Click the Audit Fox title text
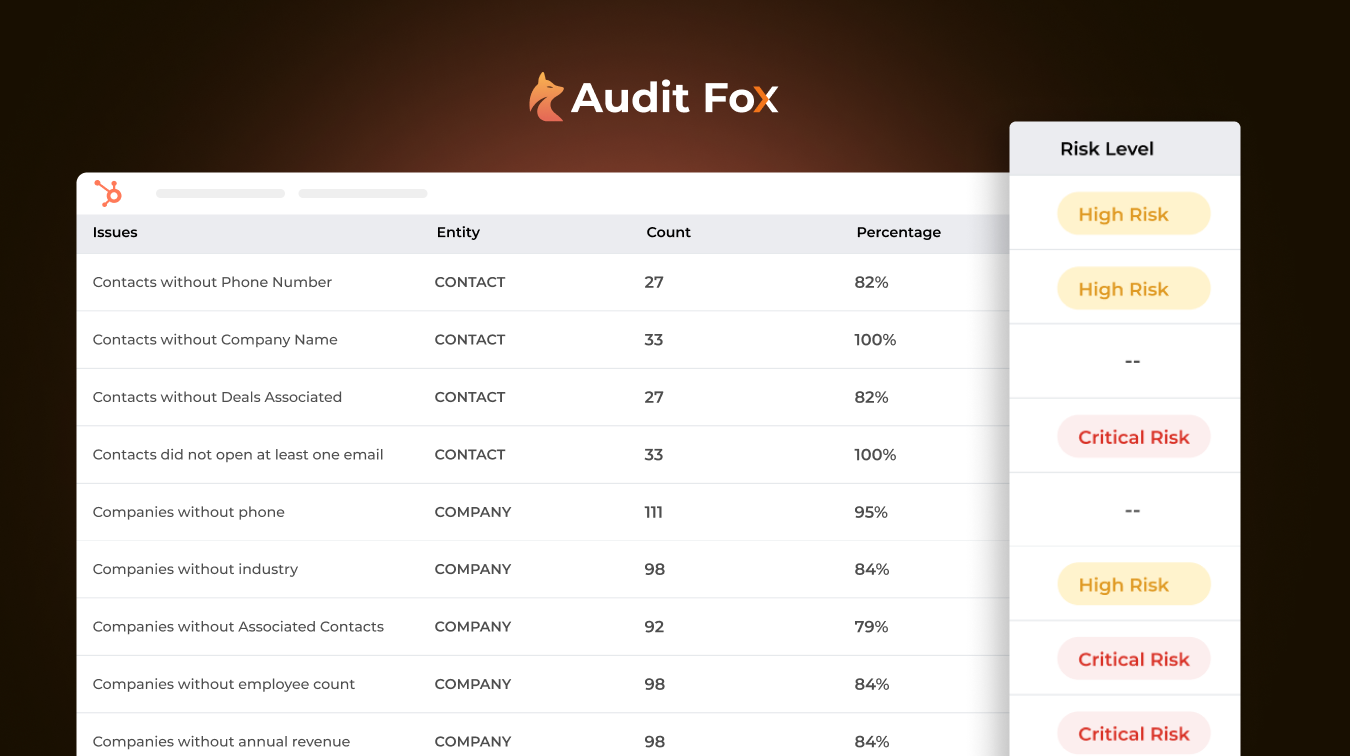 pos(674,98)
